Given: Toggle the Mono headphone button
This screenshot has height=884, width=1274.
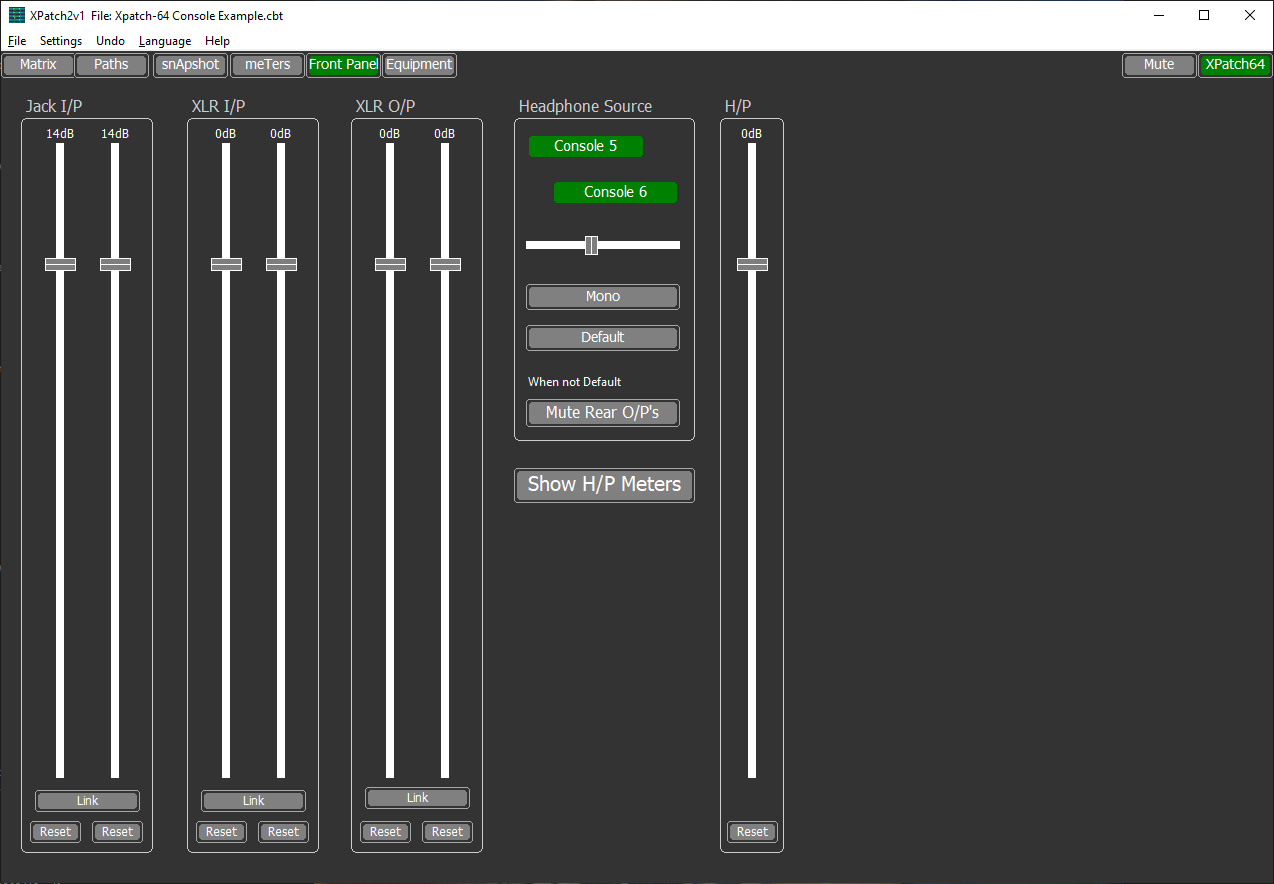Looking at the screenshot, I should click(x=603, y=297).
